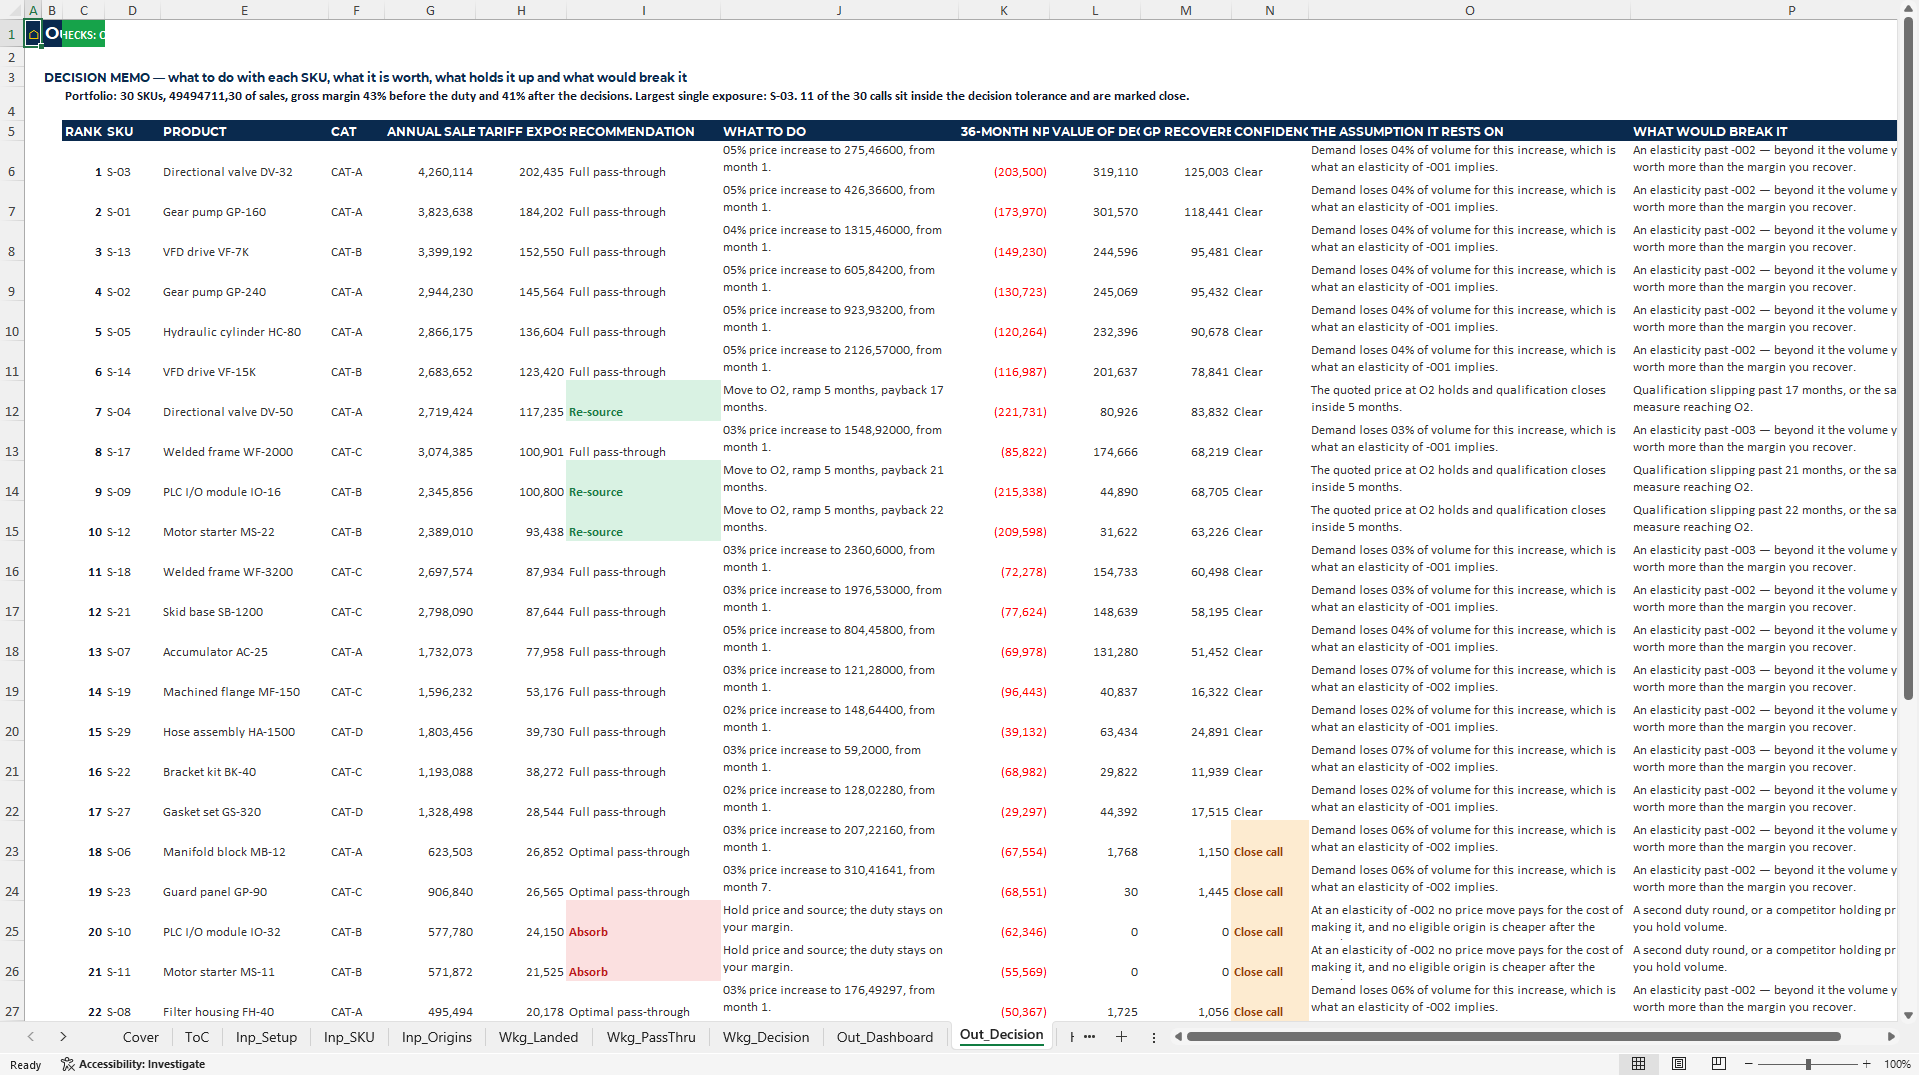Image resolution: width=1919 pixels, height=1075 pixels.
Task: Select row 5 header
Action: point(11,131)
